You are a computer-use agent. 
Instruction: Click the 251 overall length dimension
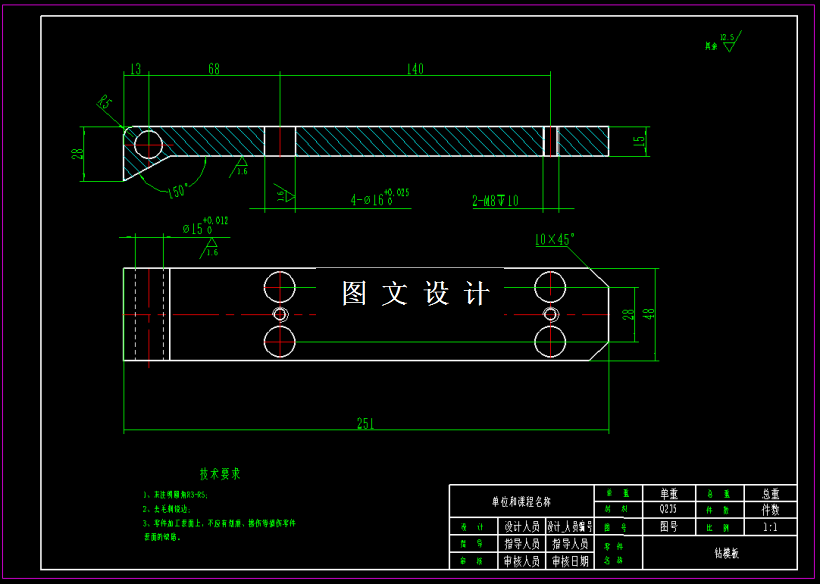[x=366, y=423]
